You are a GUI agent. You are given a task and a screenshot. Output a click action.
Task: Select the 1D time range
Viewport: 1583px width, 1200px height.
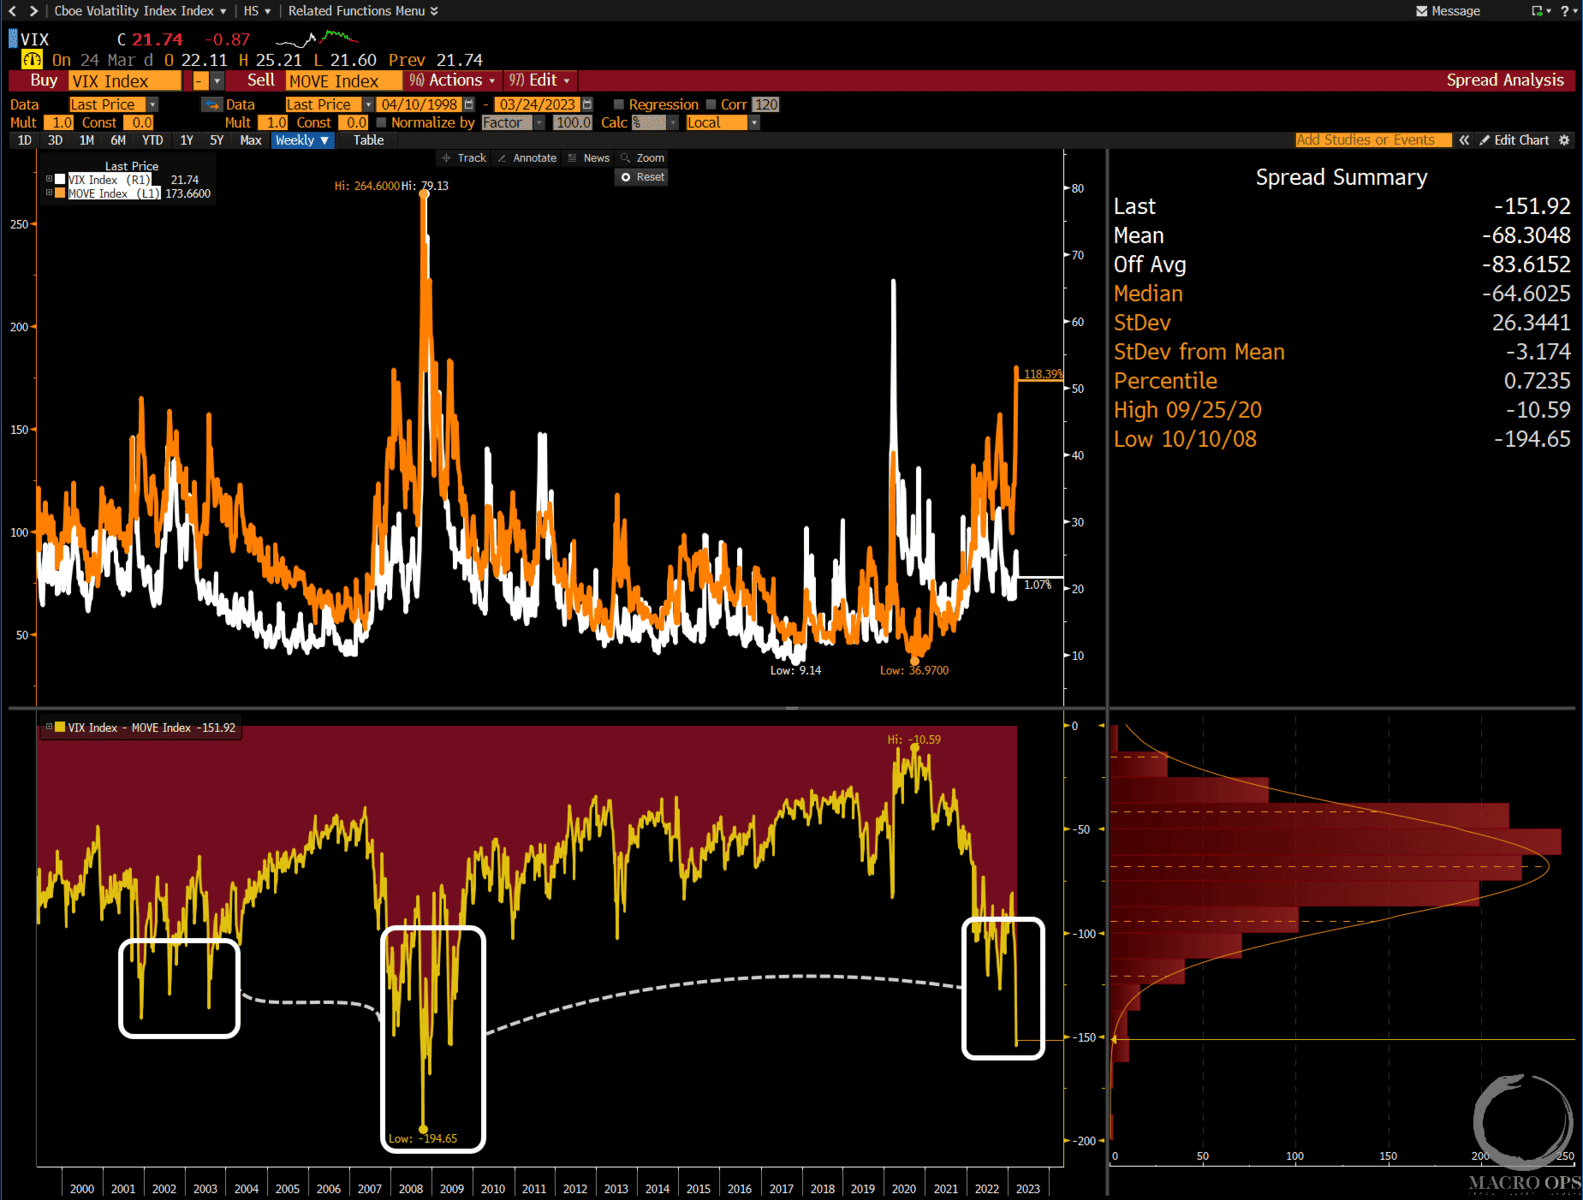[x=25, y=140]
